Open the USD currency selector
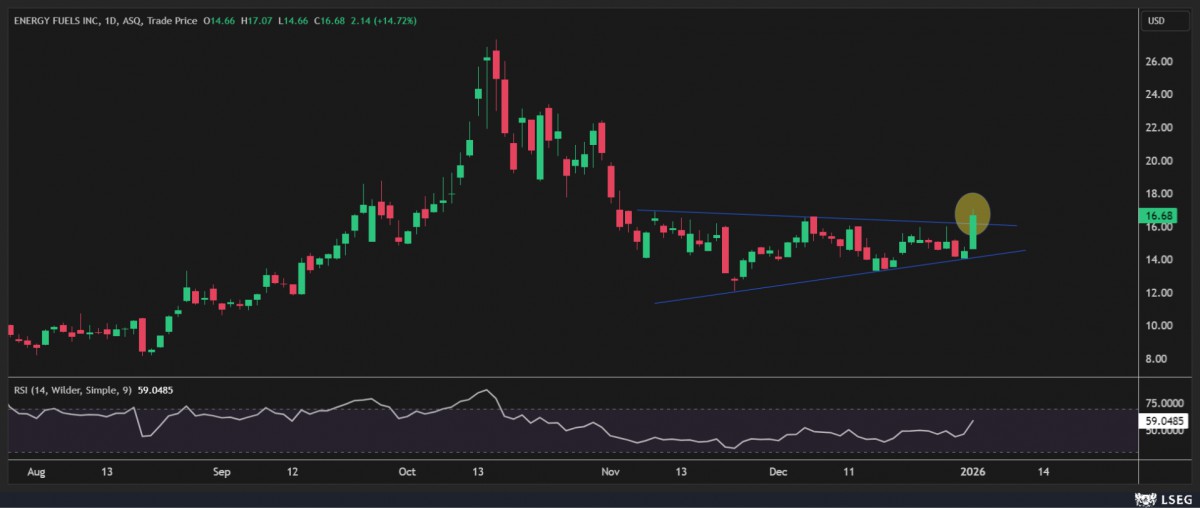This screenshot has width=1200, height=508. (1156, 20)
